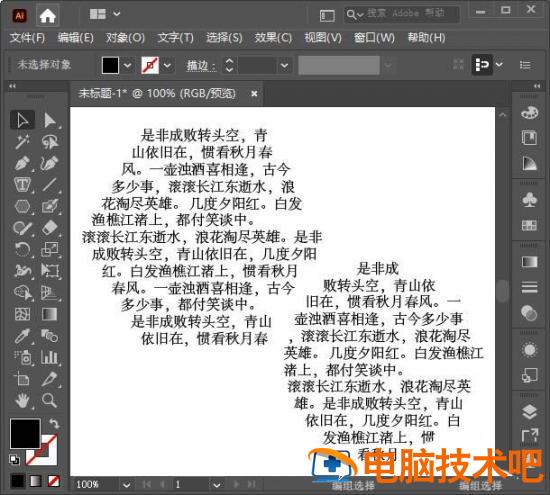Viewport: 550px width, 495px height.
Task: Select the Symbol Sprayer tool
Action: (x=22, y=357)
